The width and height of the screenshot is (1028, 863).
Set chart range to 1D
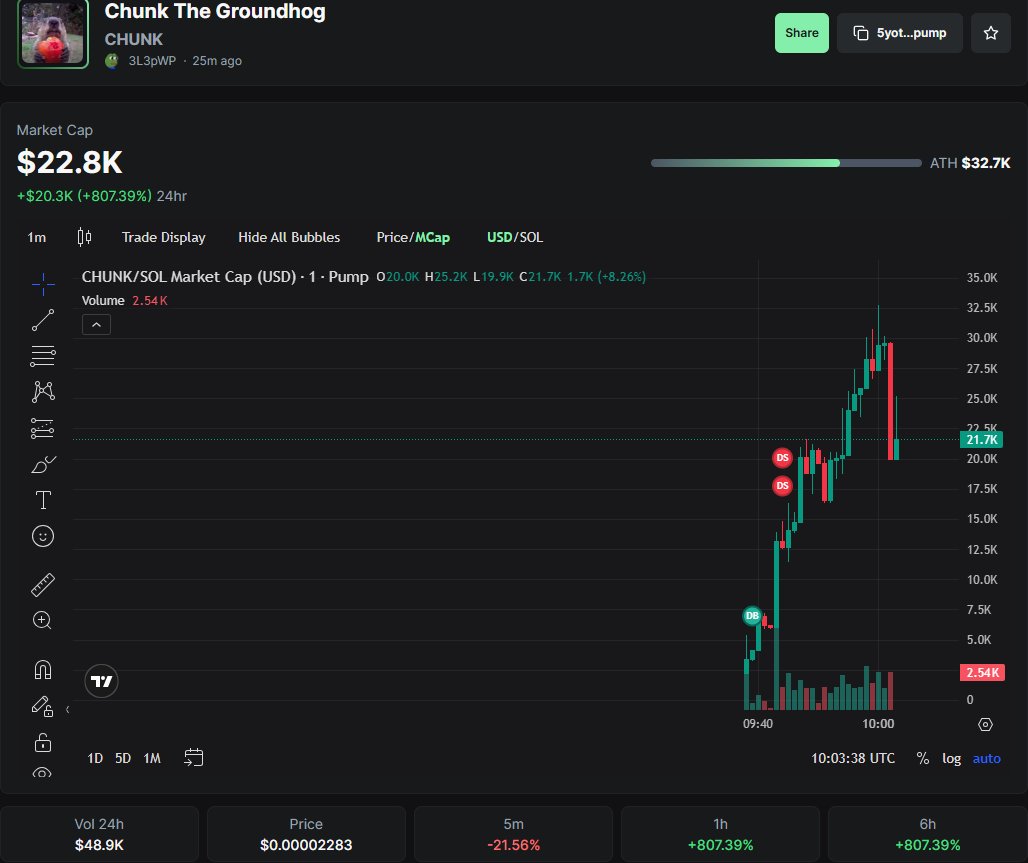(95, 758)
